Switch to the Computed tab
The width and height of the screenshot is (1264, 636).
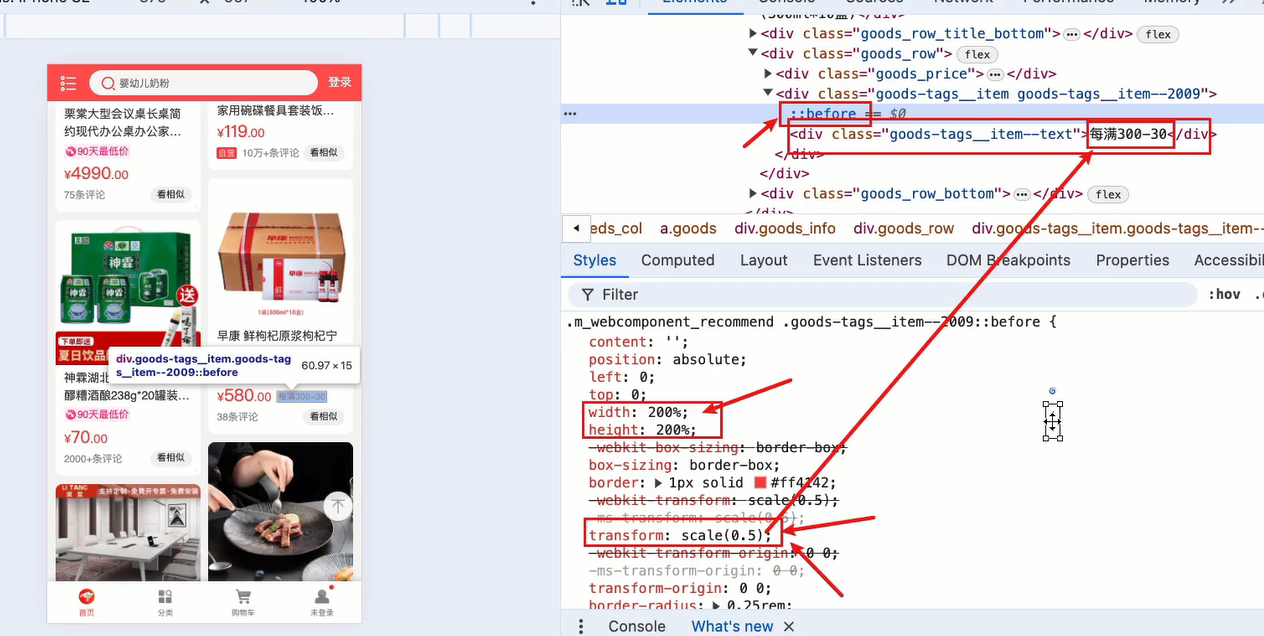[x=677, y=260]
